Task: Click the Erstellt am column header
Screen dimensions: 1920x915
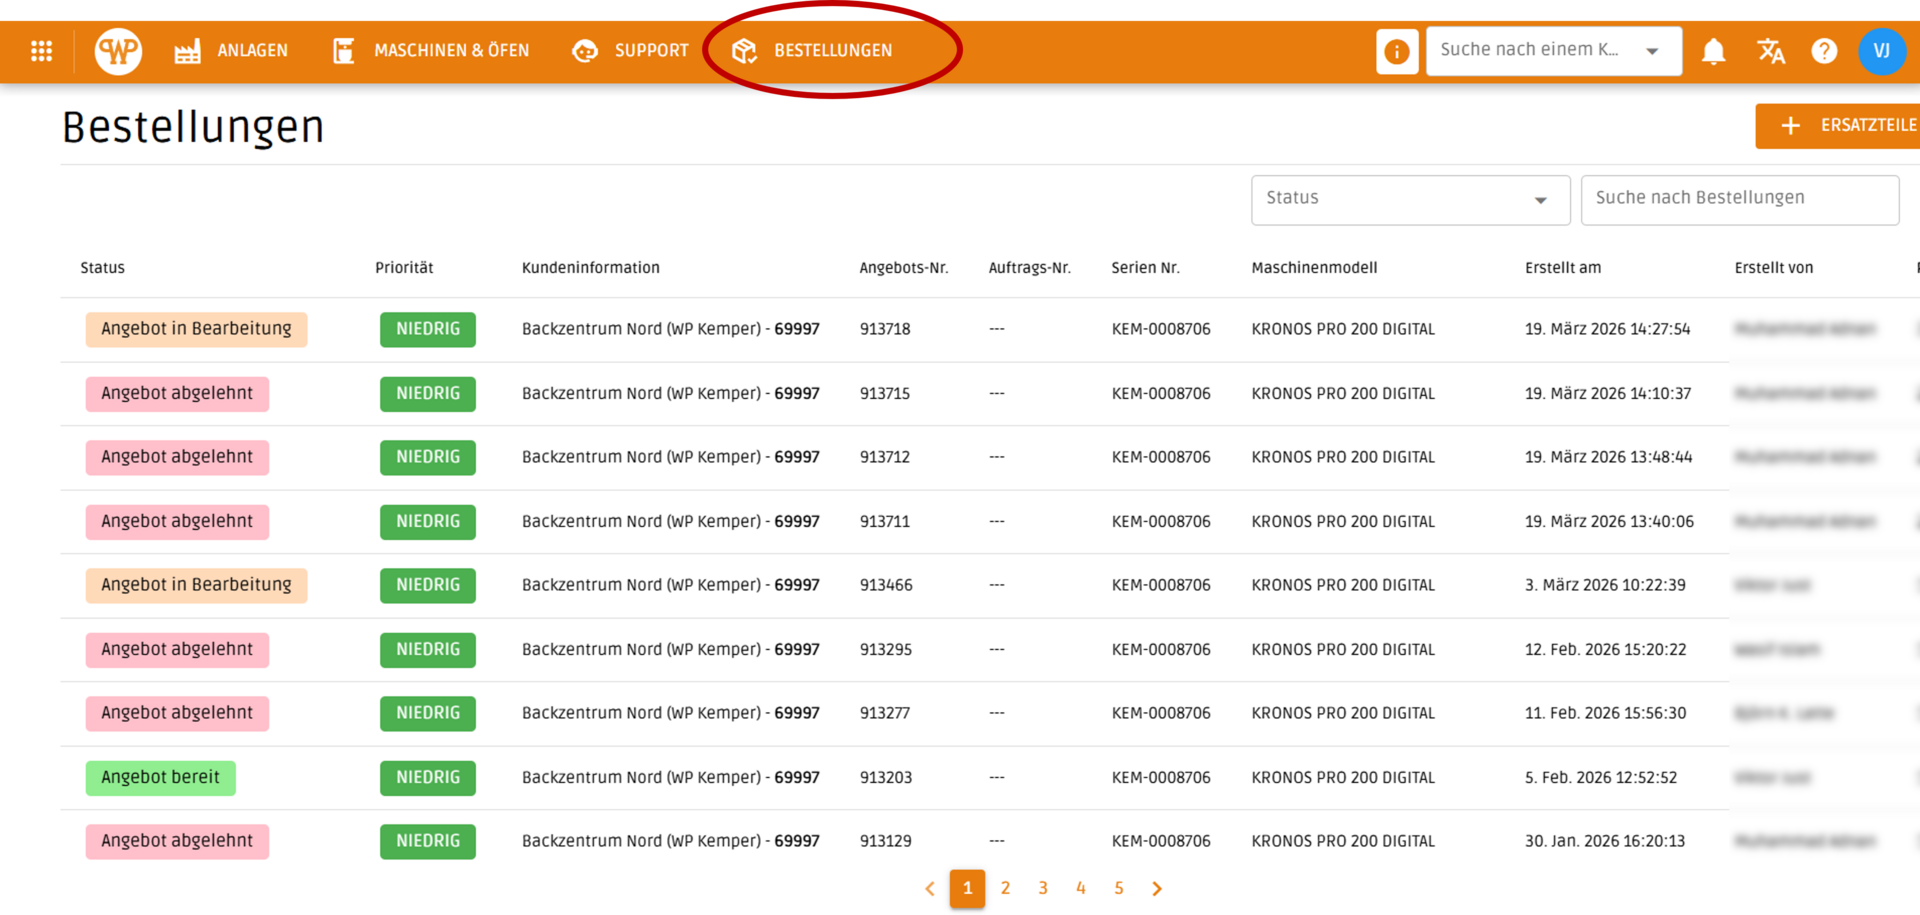Action: [x=1563, y=268]
